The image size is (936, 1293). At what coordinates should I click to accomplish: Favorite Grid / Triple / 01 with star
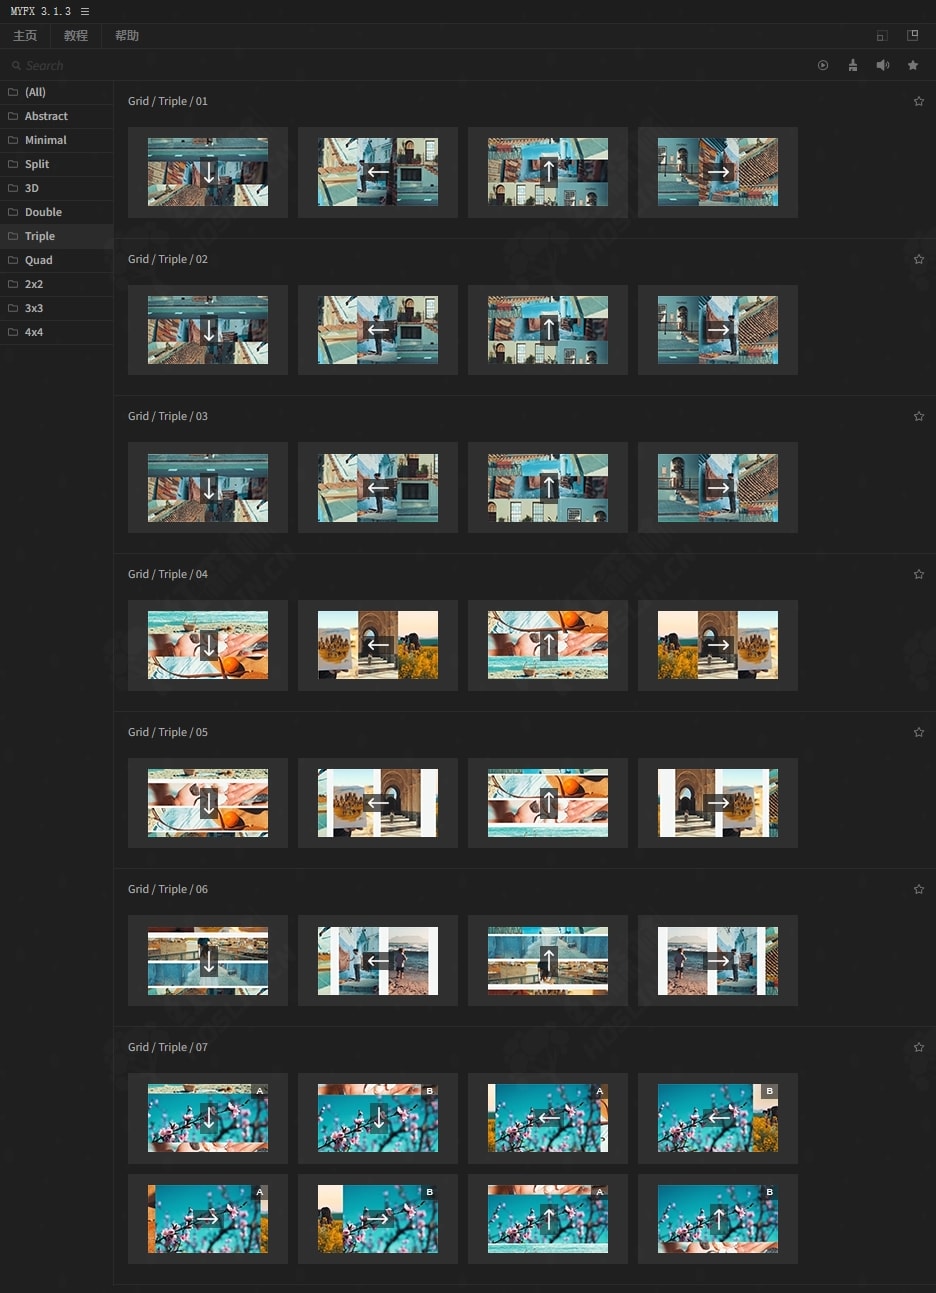pyautogui.click(x=919, y=101)
